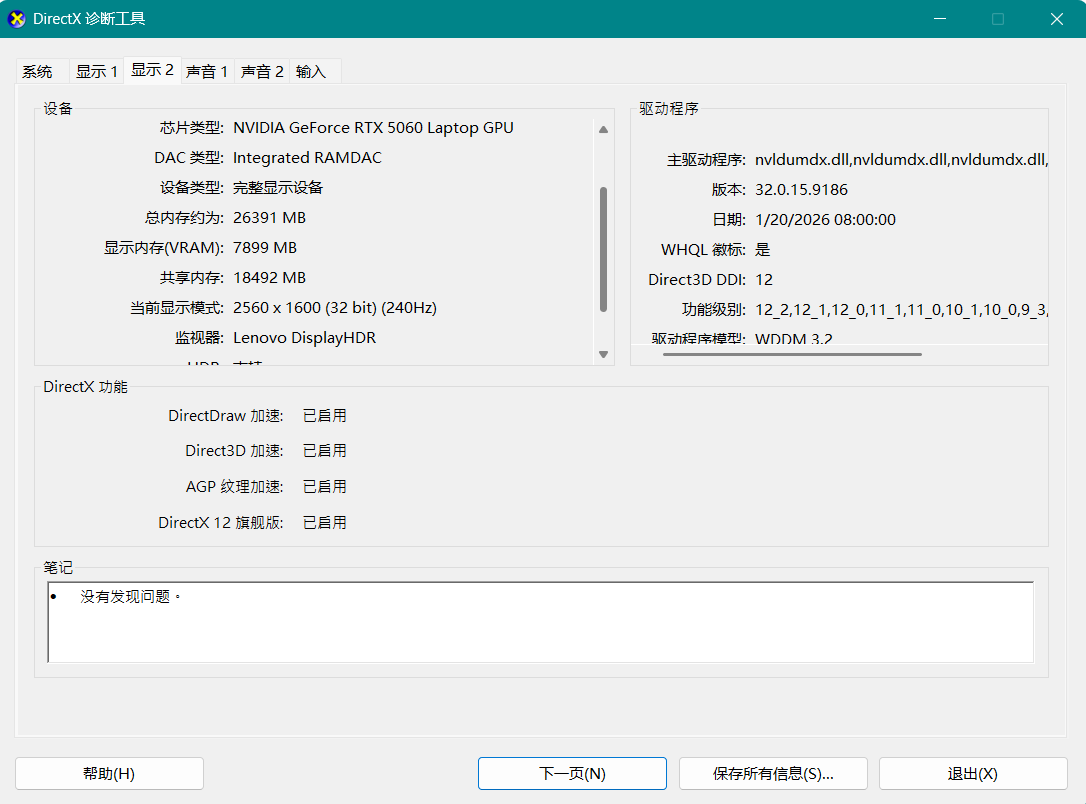
Task: Click the 没有发现问题 note text
Action: point(130,596)
